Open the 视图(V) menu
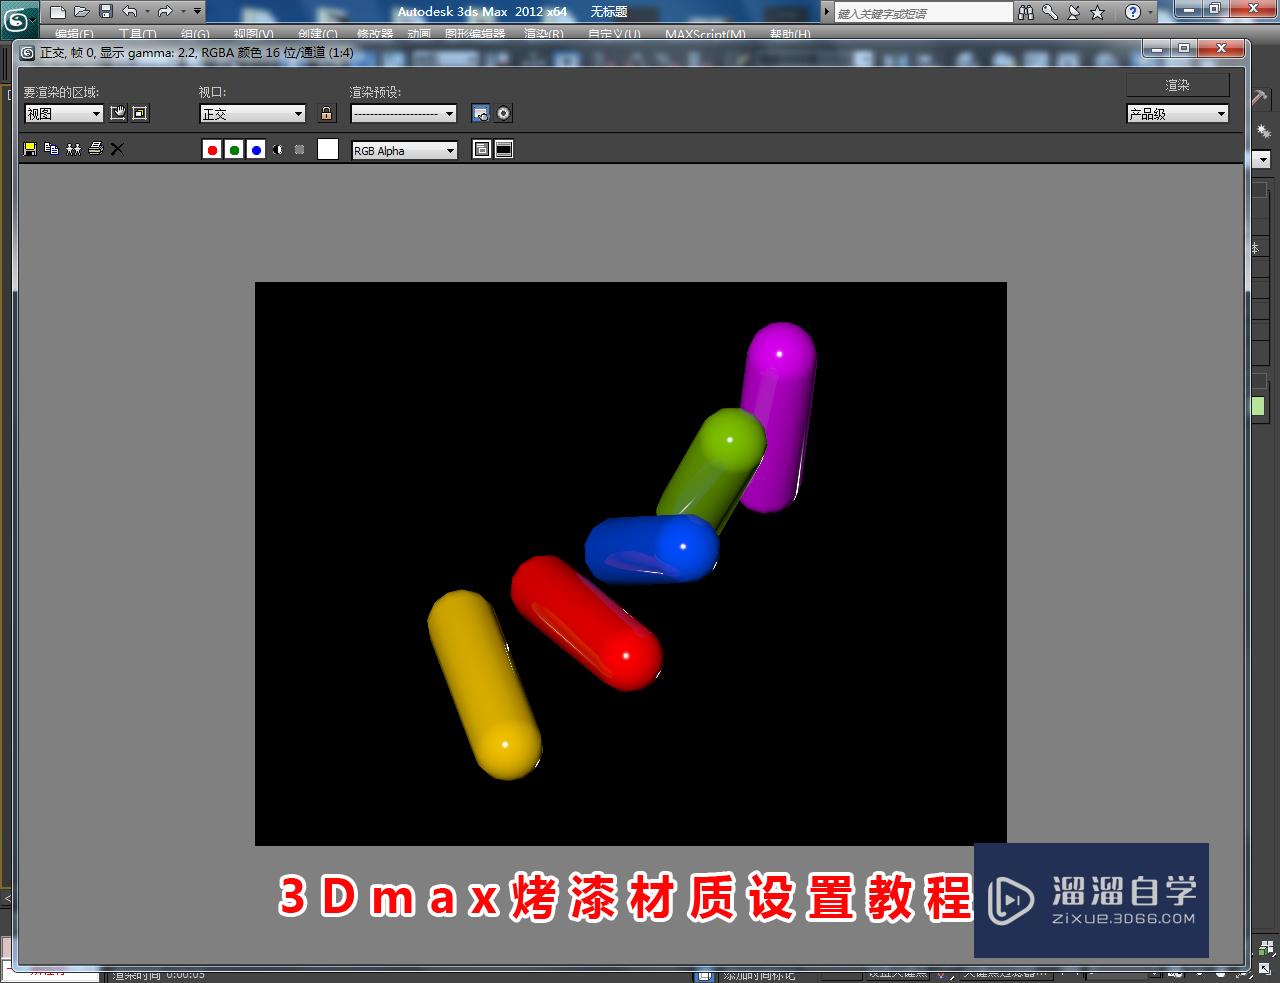The width and height of the screenshot is (1280, 983). pyautogui.click(x=253, y=34)
